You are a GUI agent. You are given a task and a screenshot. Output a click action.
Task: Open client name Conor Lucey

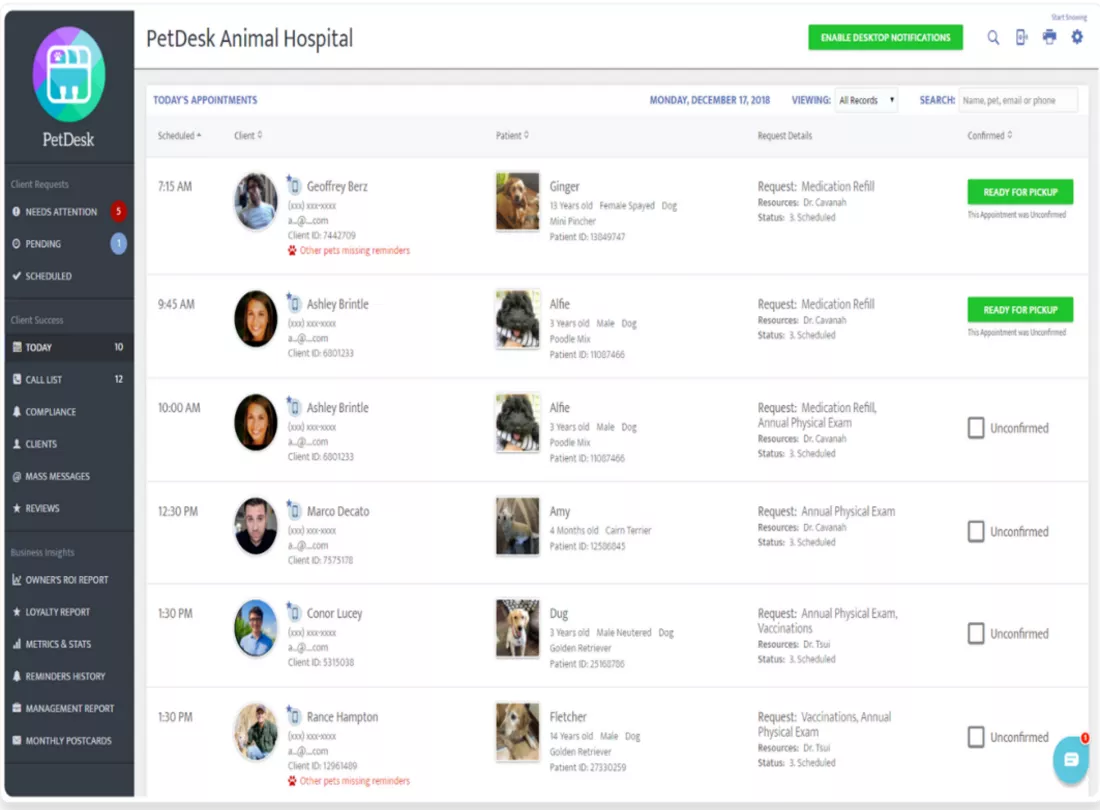coord(334,613)
